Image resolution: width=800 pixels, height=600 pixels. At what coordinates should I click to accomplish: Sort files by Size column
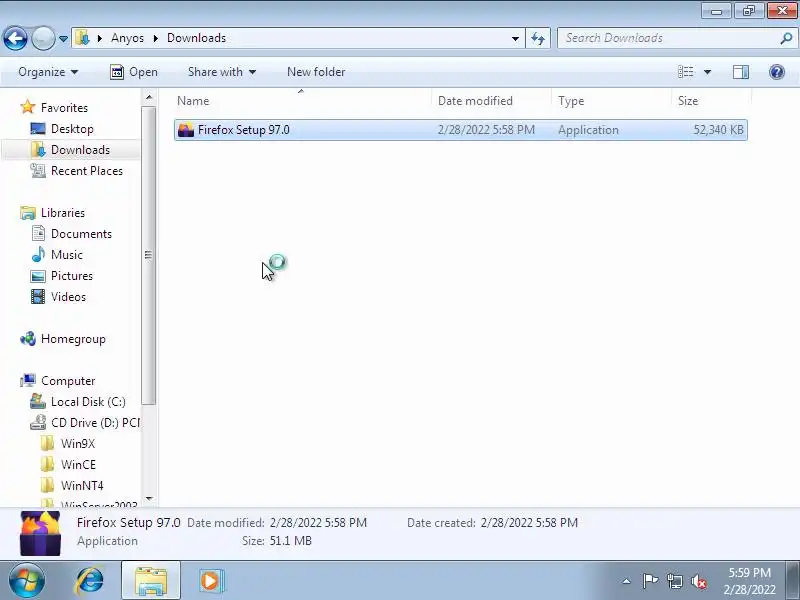click(x=711, y=101)
